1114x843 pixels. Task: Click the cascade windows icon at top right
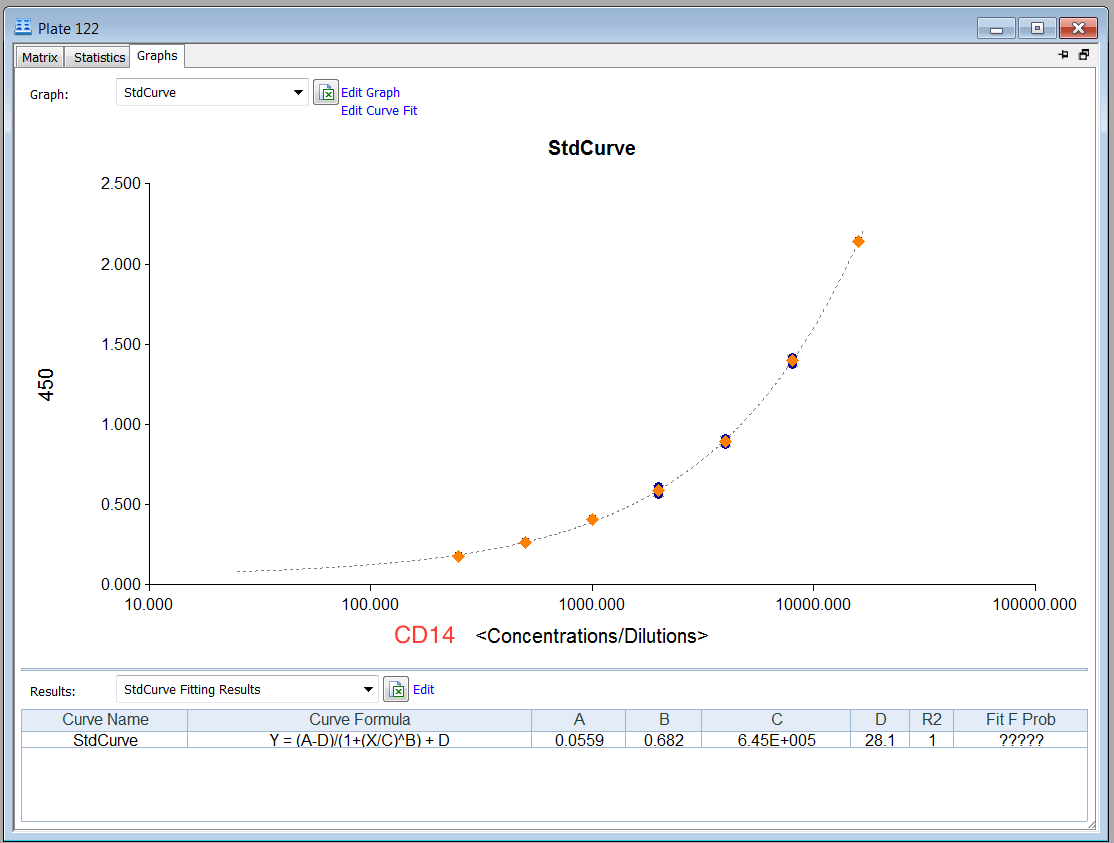click(x=1084, y=55)
